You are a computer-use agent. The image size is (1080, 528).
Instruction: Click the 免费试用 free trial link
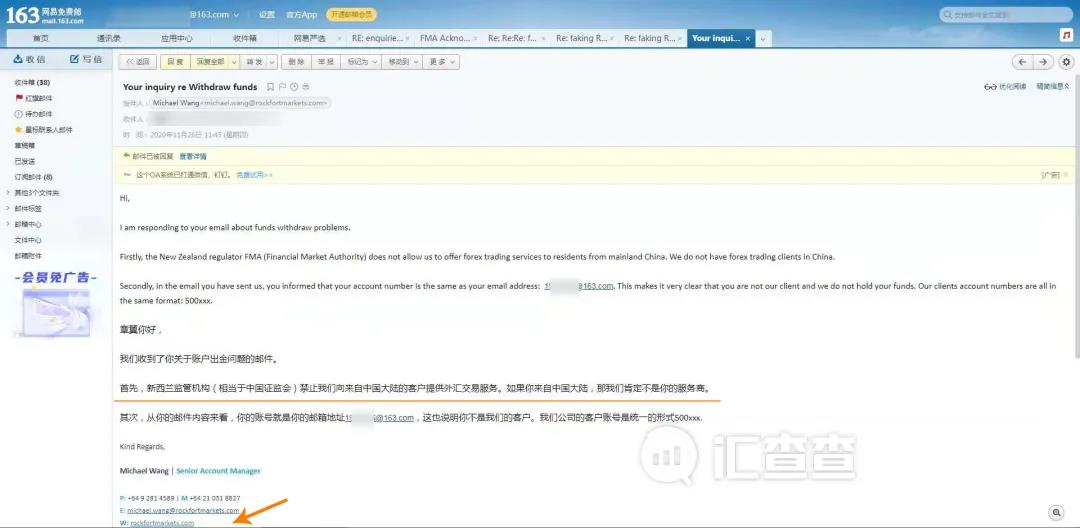tap(254, 175)
